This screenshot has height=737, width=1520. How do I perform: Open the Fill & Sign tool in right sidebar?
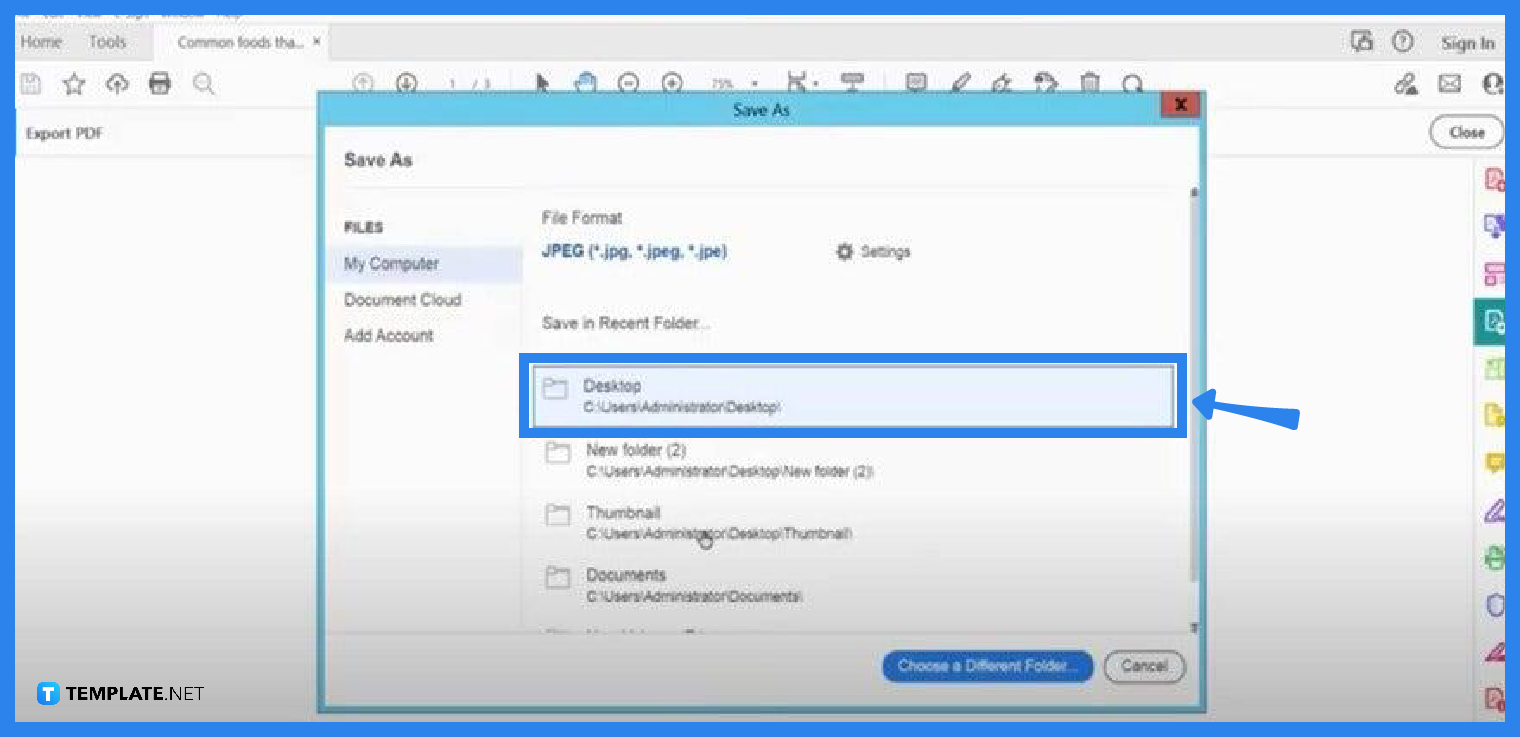[1494, 510]
